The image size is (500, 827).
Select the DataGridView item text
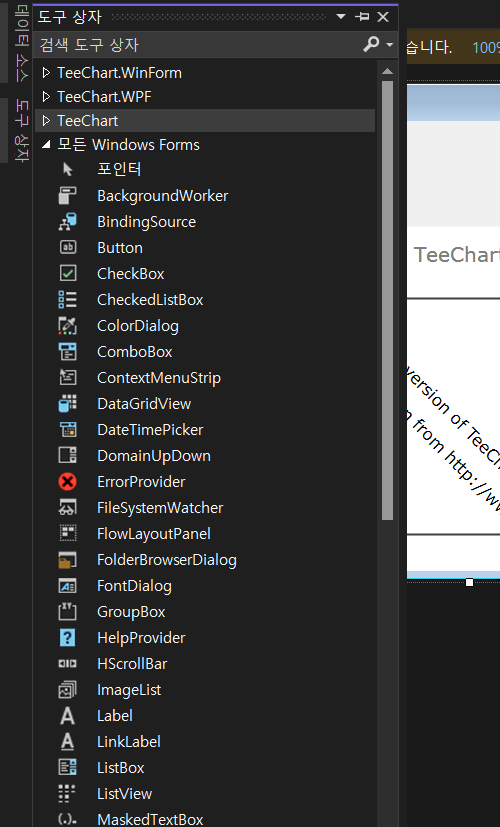[144, 403]
